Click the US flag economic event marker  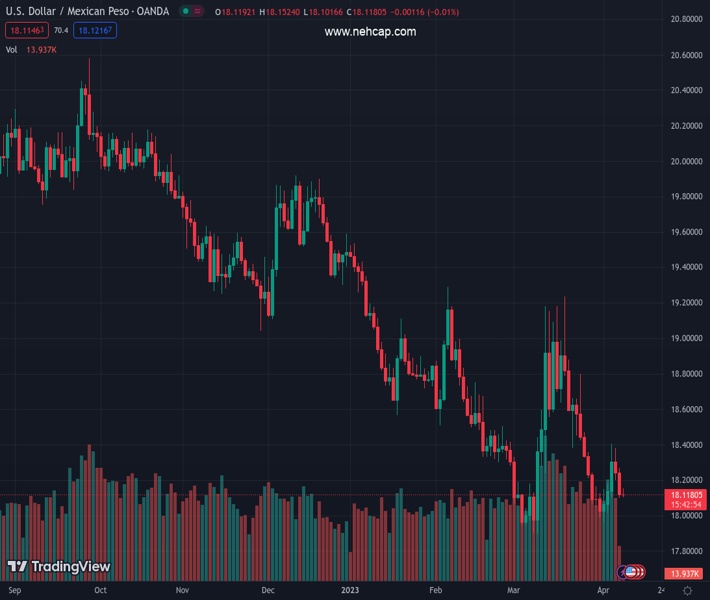[631, 572]
